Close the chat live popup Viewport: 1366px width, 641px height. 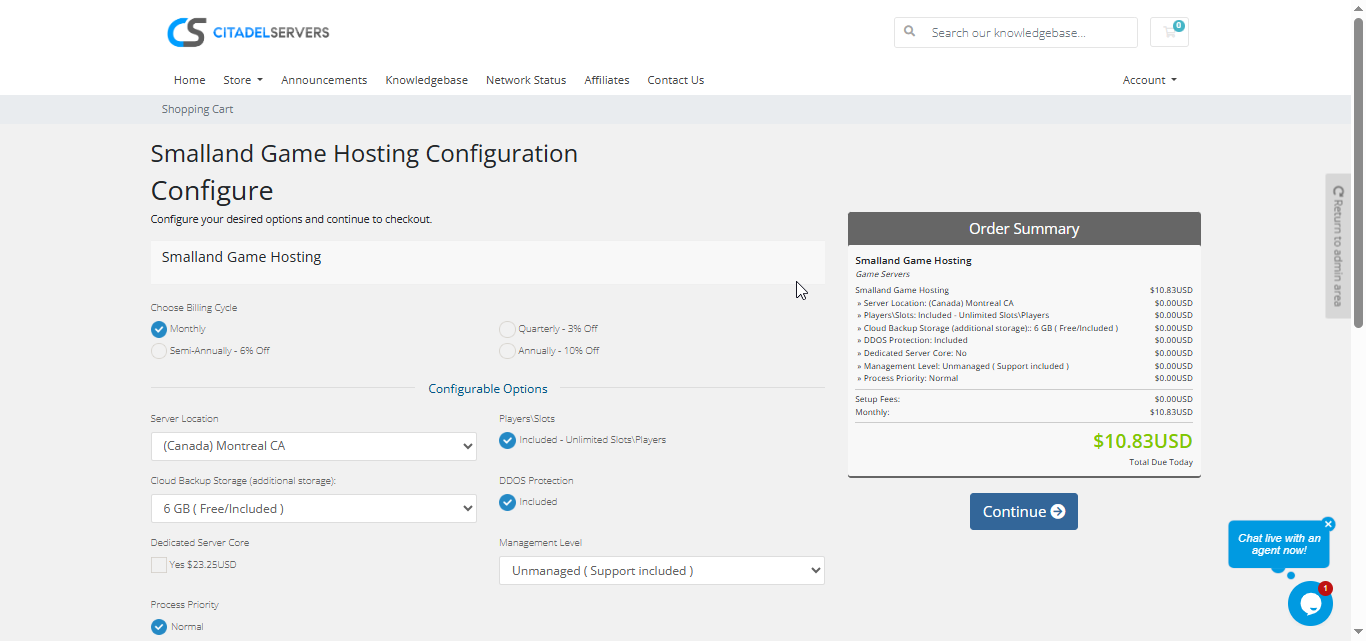[1328, 524]
